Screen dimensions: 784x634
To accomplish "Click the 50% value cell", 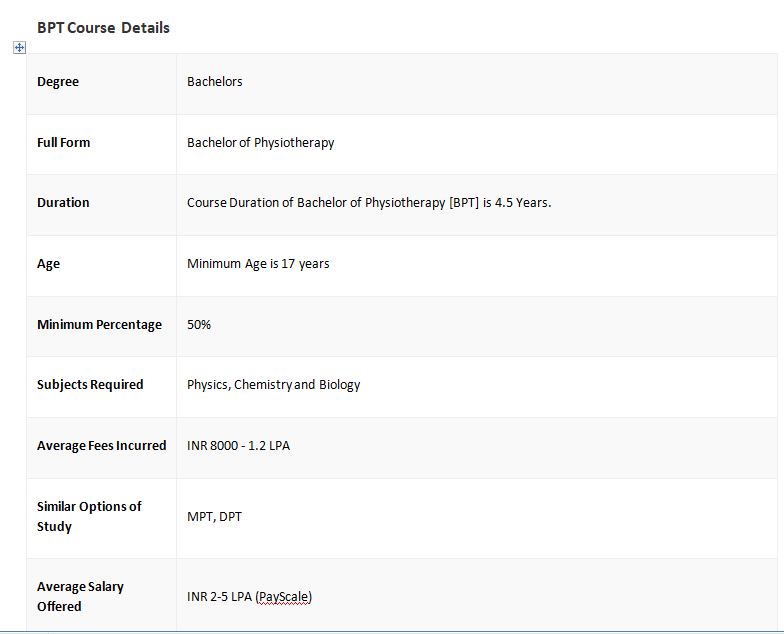I will tap(477, 326).
